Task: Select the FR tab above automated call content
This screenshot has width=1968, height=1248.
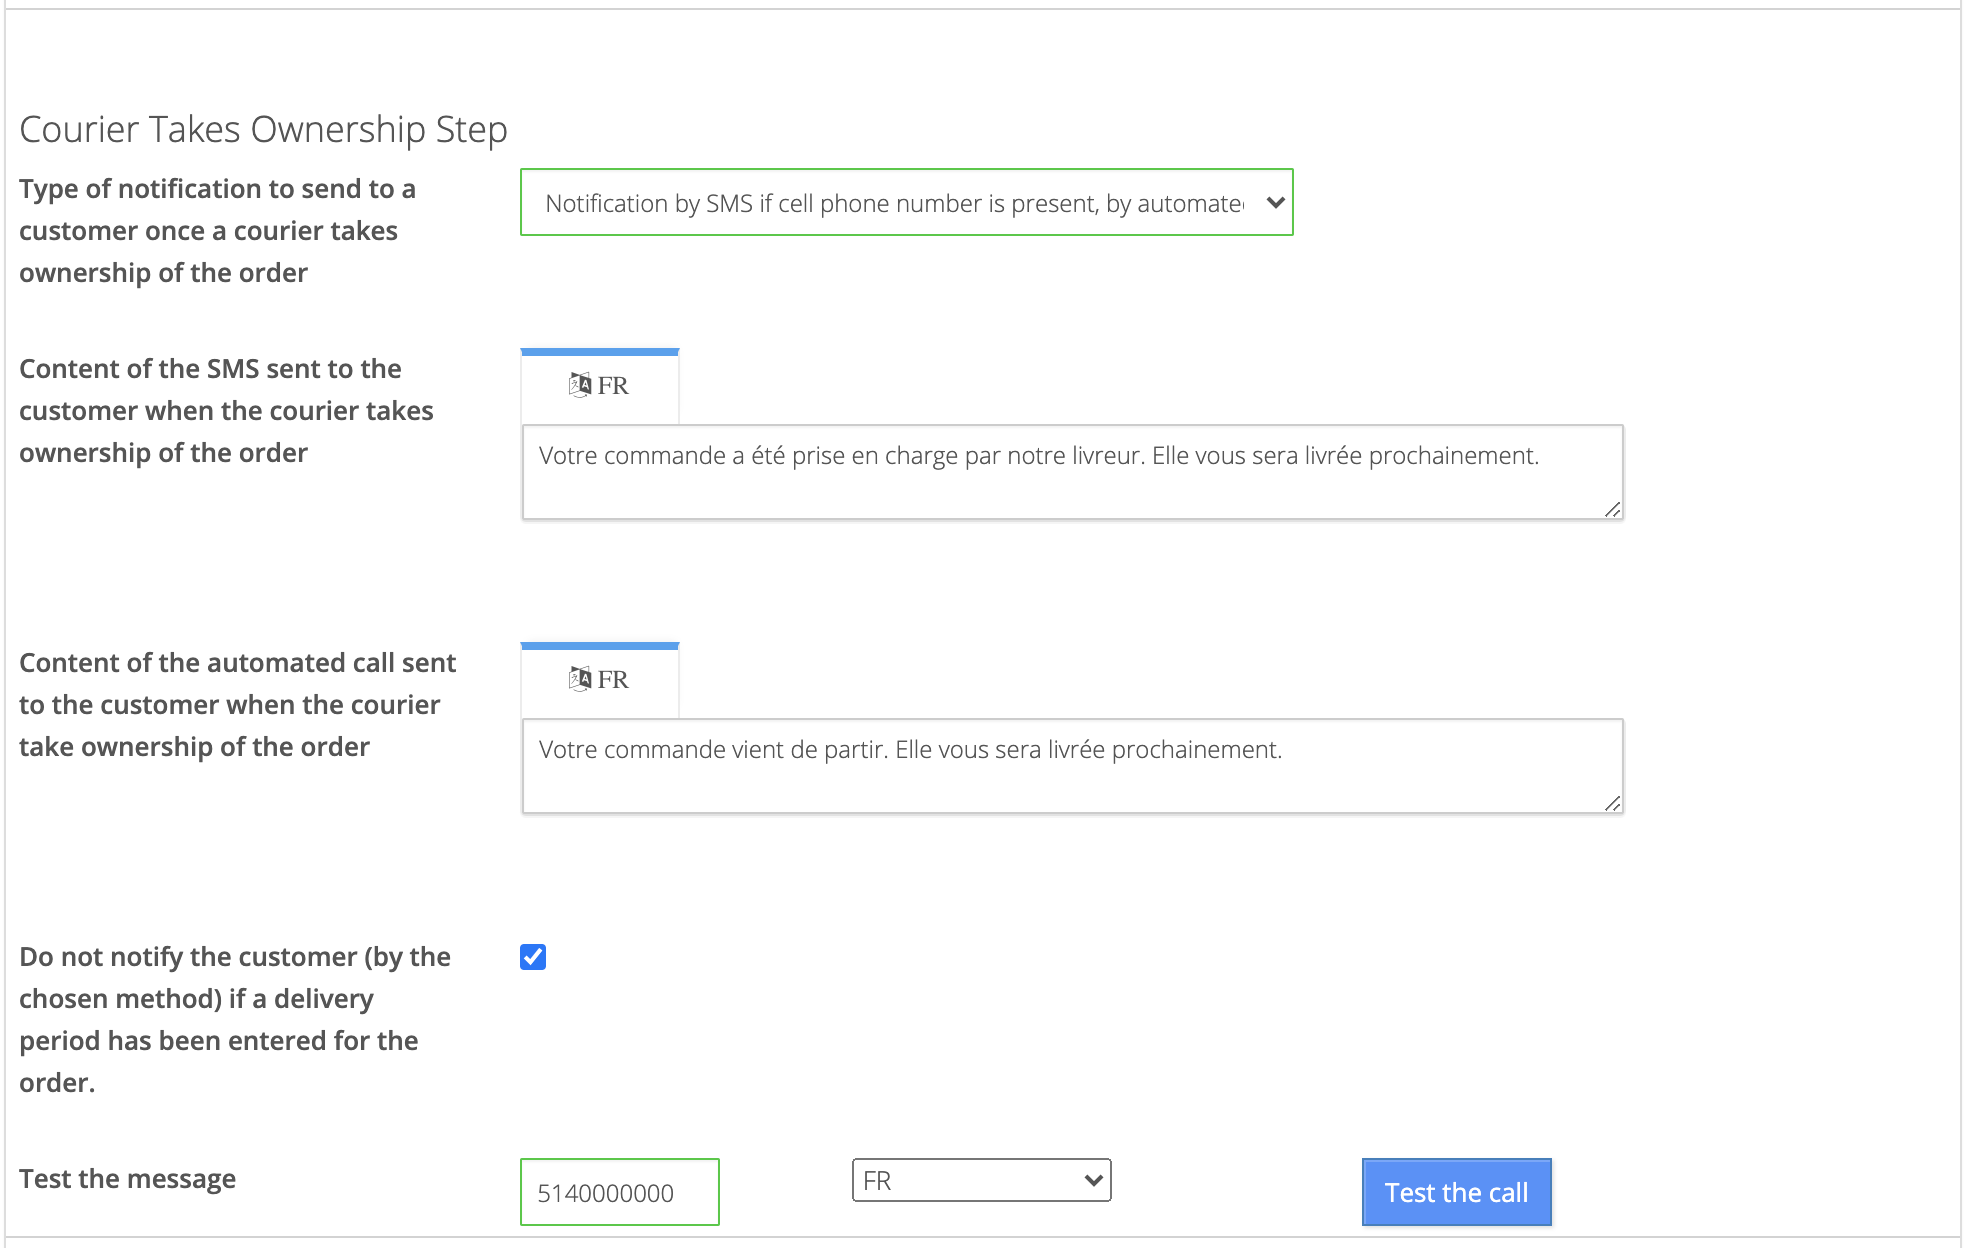Action: (600, 680)
